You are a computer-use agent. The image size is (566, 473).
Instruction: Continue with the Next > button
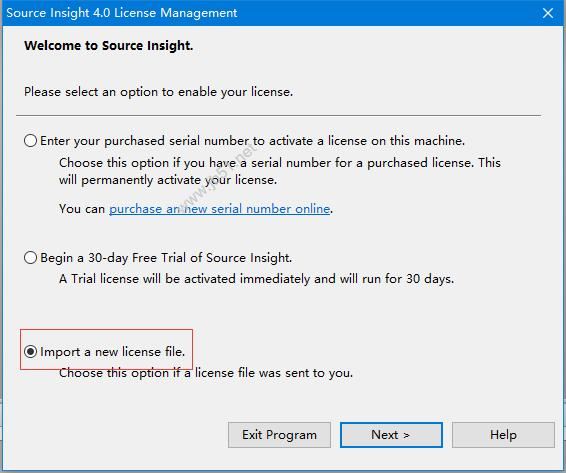point(391,435)
